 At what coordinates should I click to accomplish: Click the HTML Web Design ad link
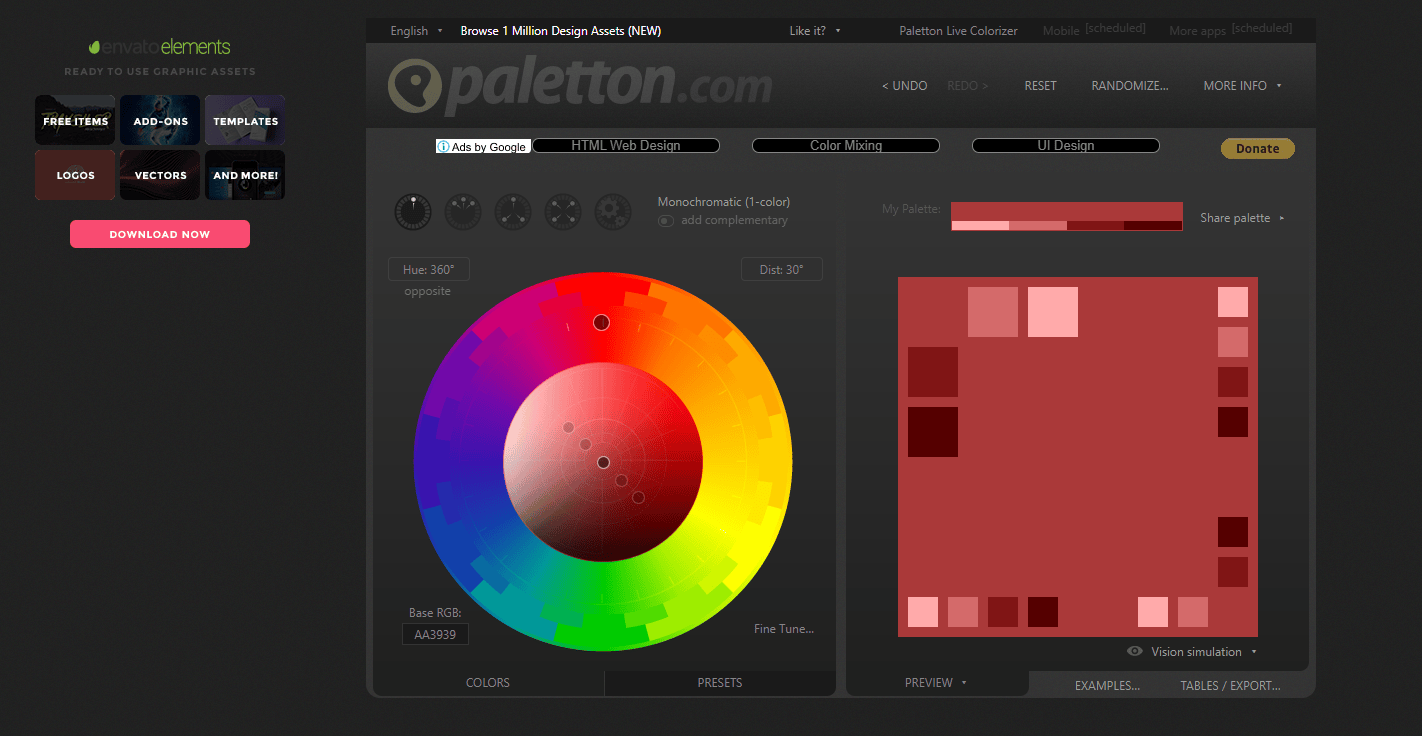coord(626,146)
